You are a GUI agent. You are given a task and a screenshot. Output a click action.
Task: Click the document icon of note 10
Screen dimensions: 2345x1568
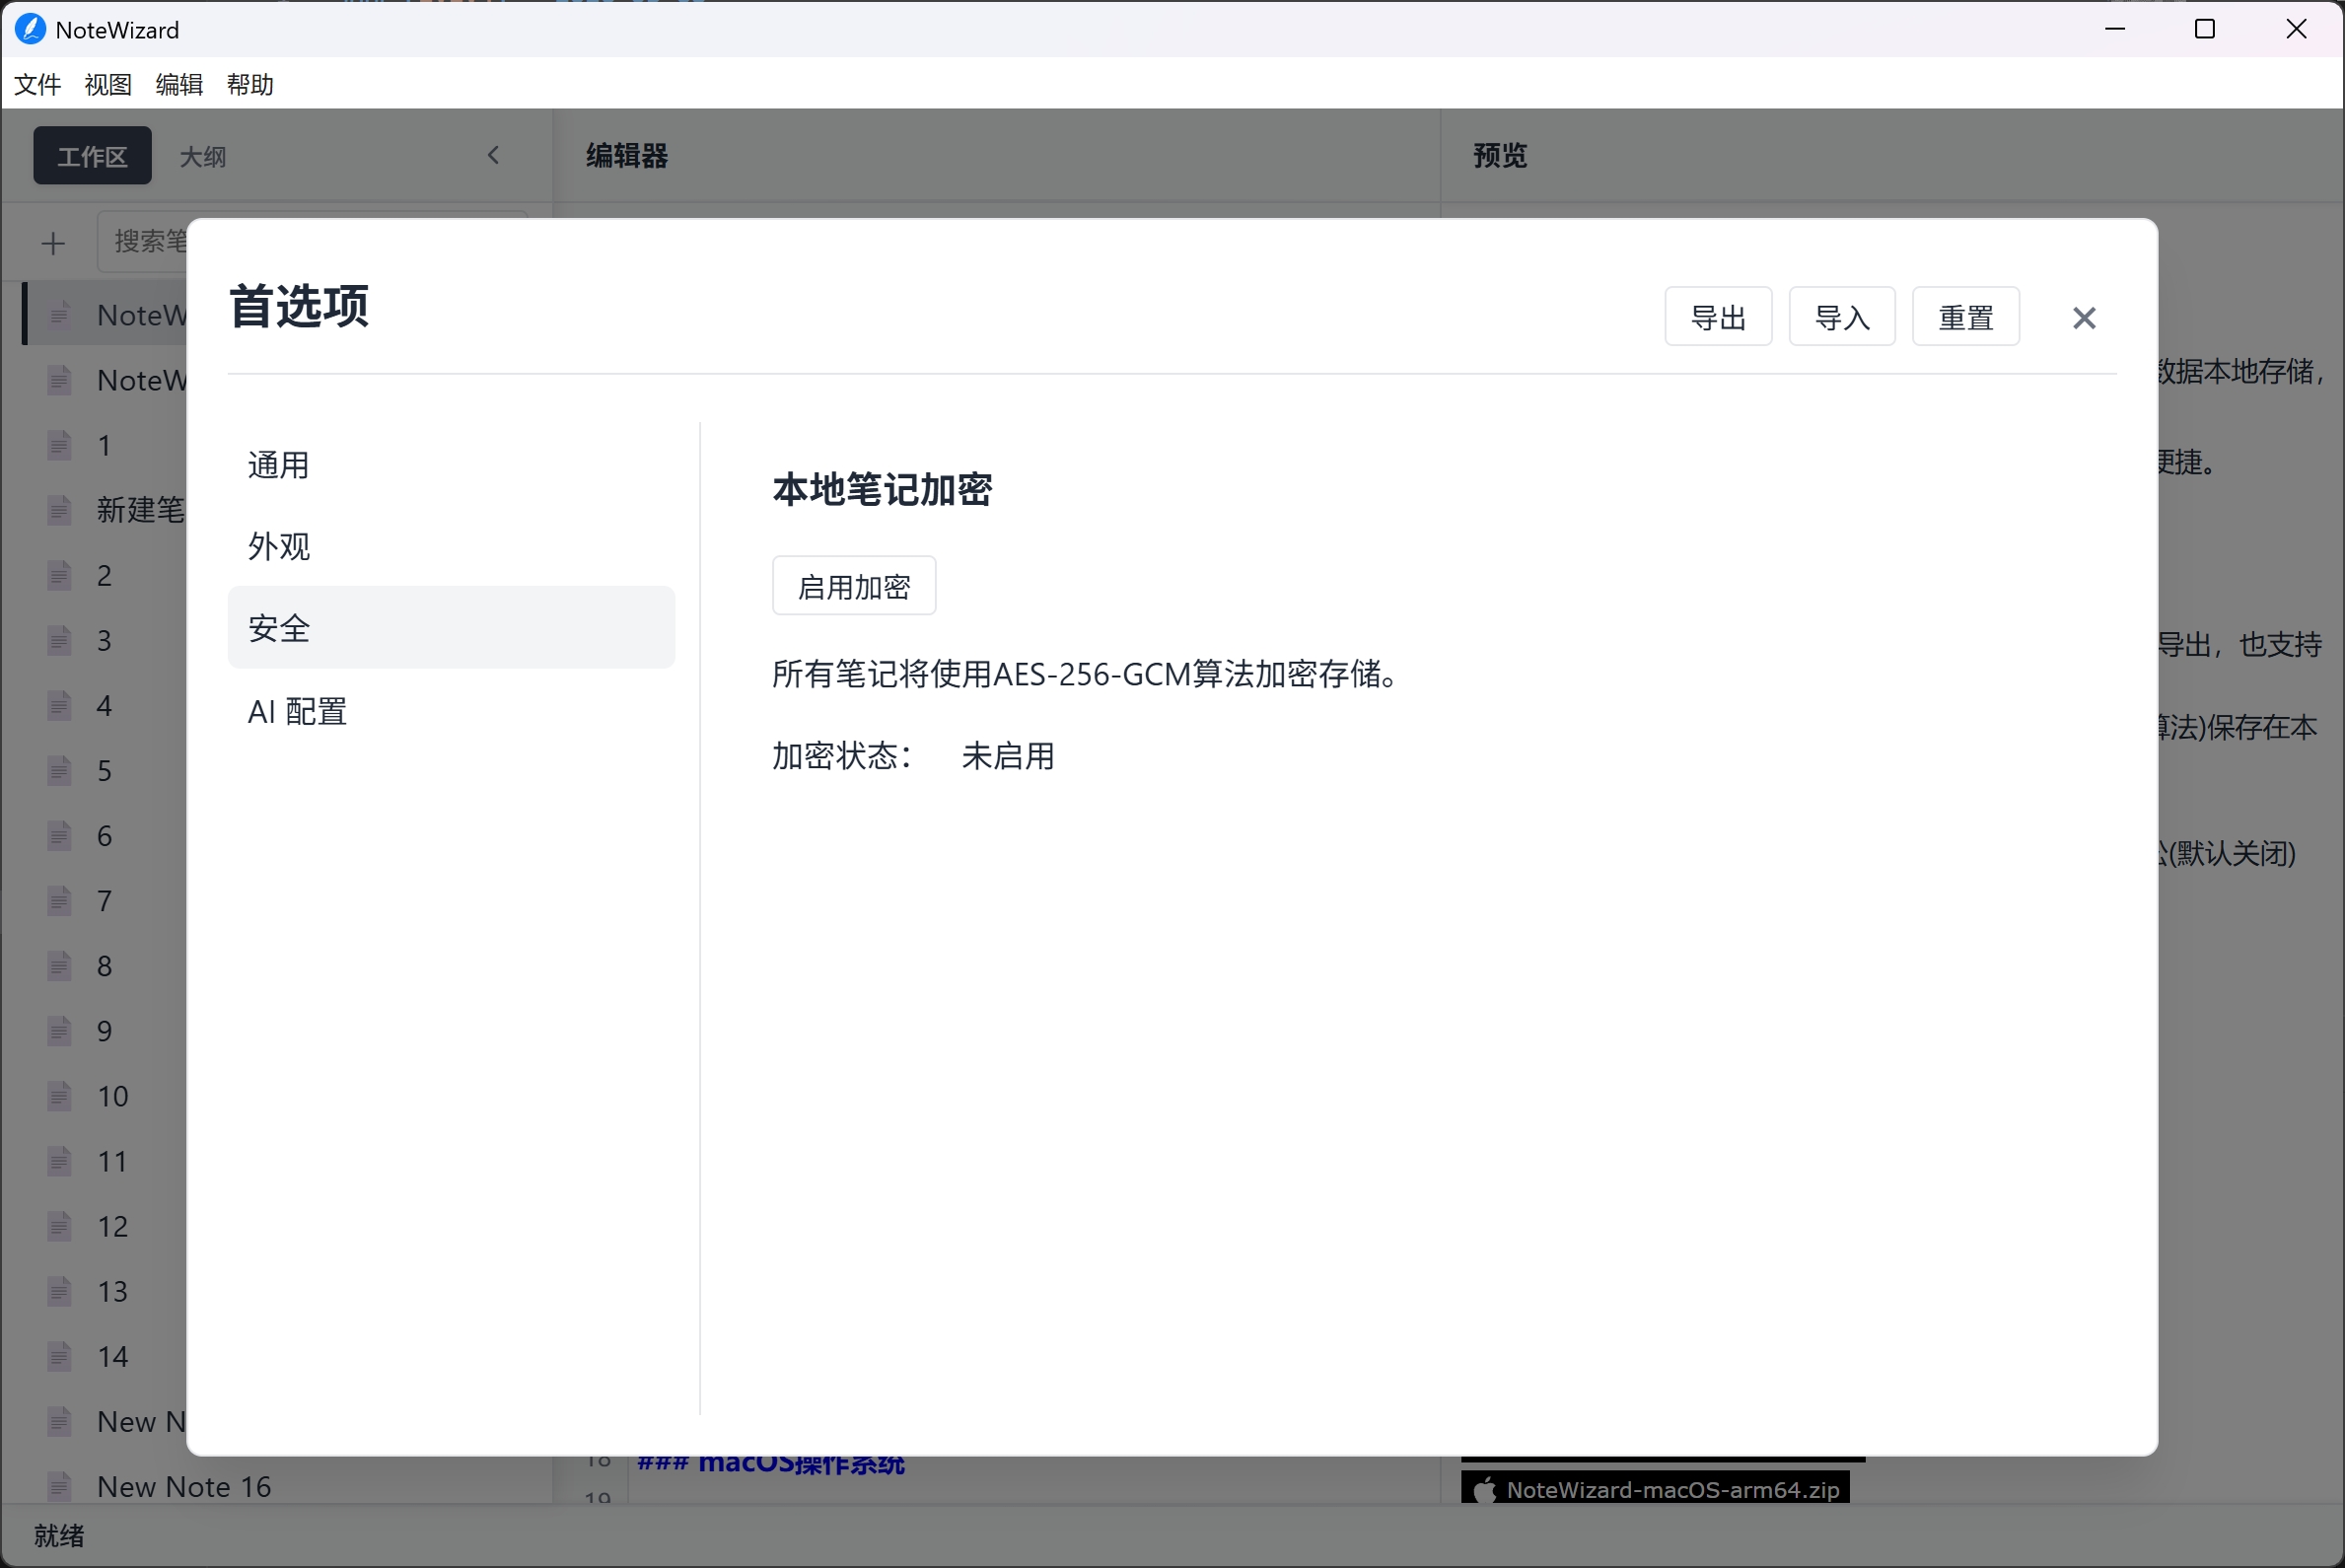coord(59,1096)
